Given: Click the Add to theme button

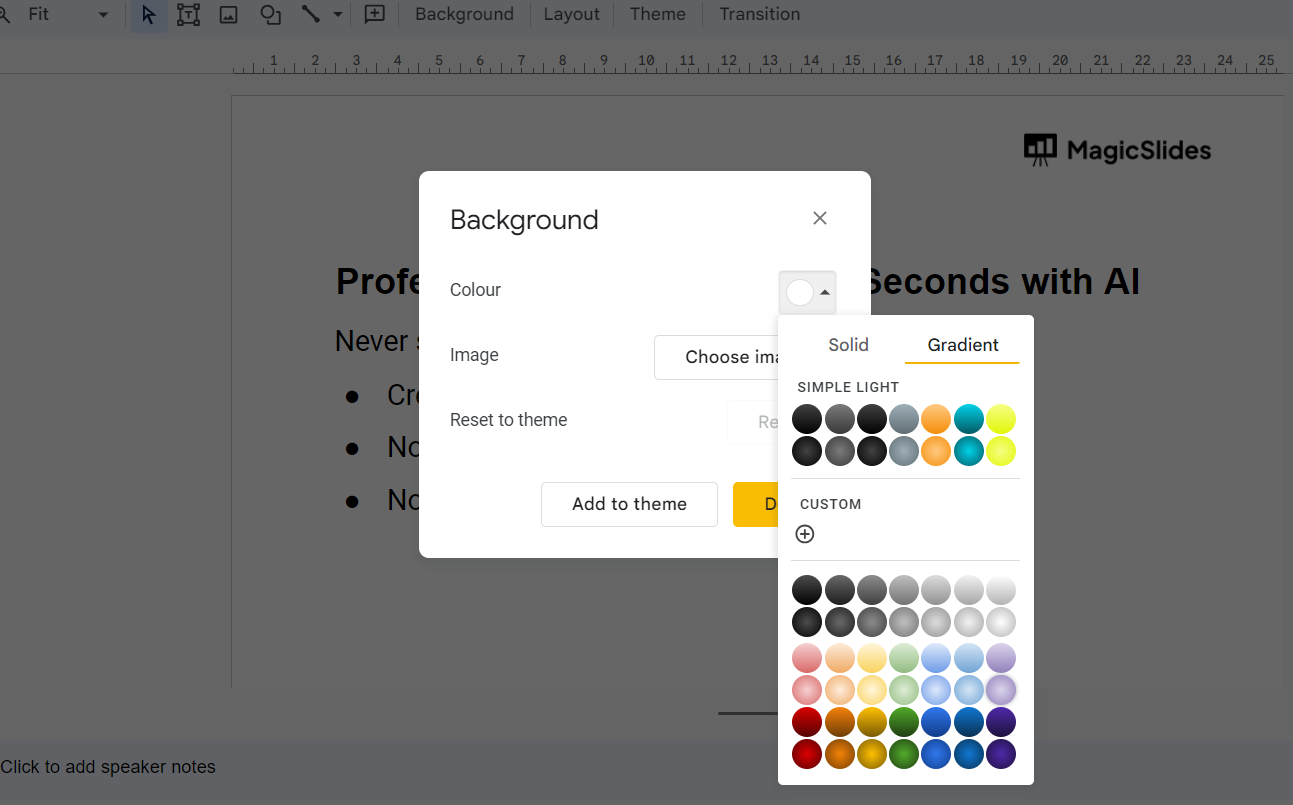Looking at the screenshot, I should [x=629, y=504].
